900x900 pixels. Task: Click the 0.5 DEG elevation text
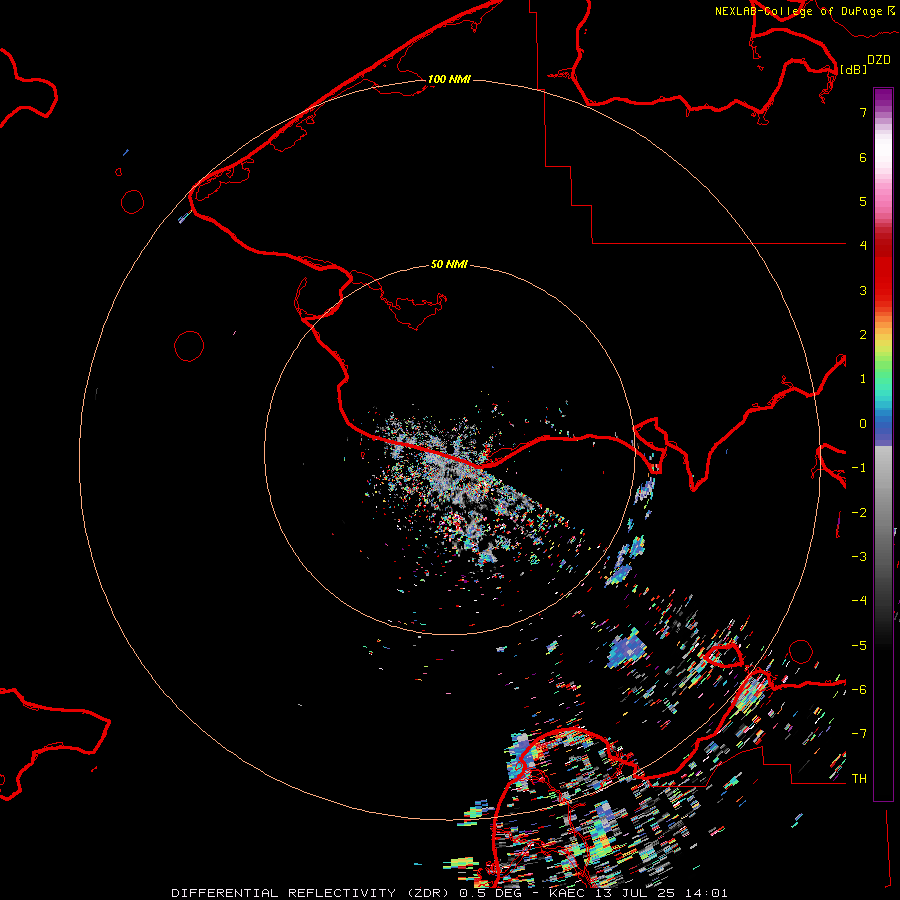tap(490, 893)
